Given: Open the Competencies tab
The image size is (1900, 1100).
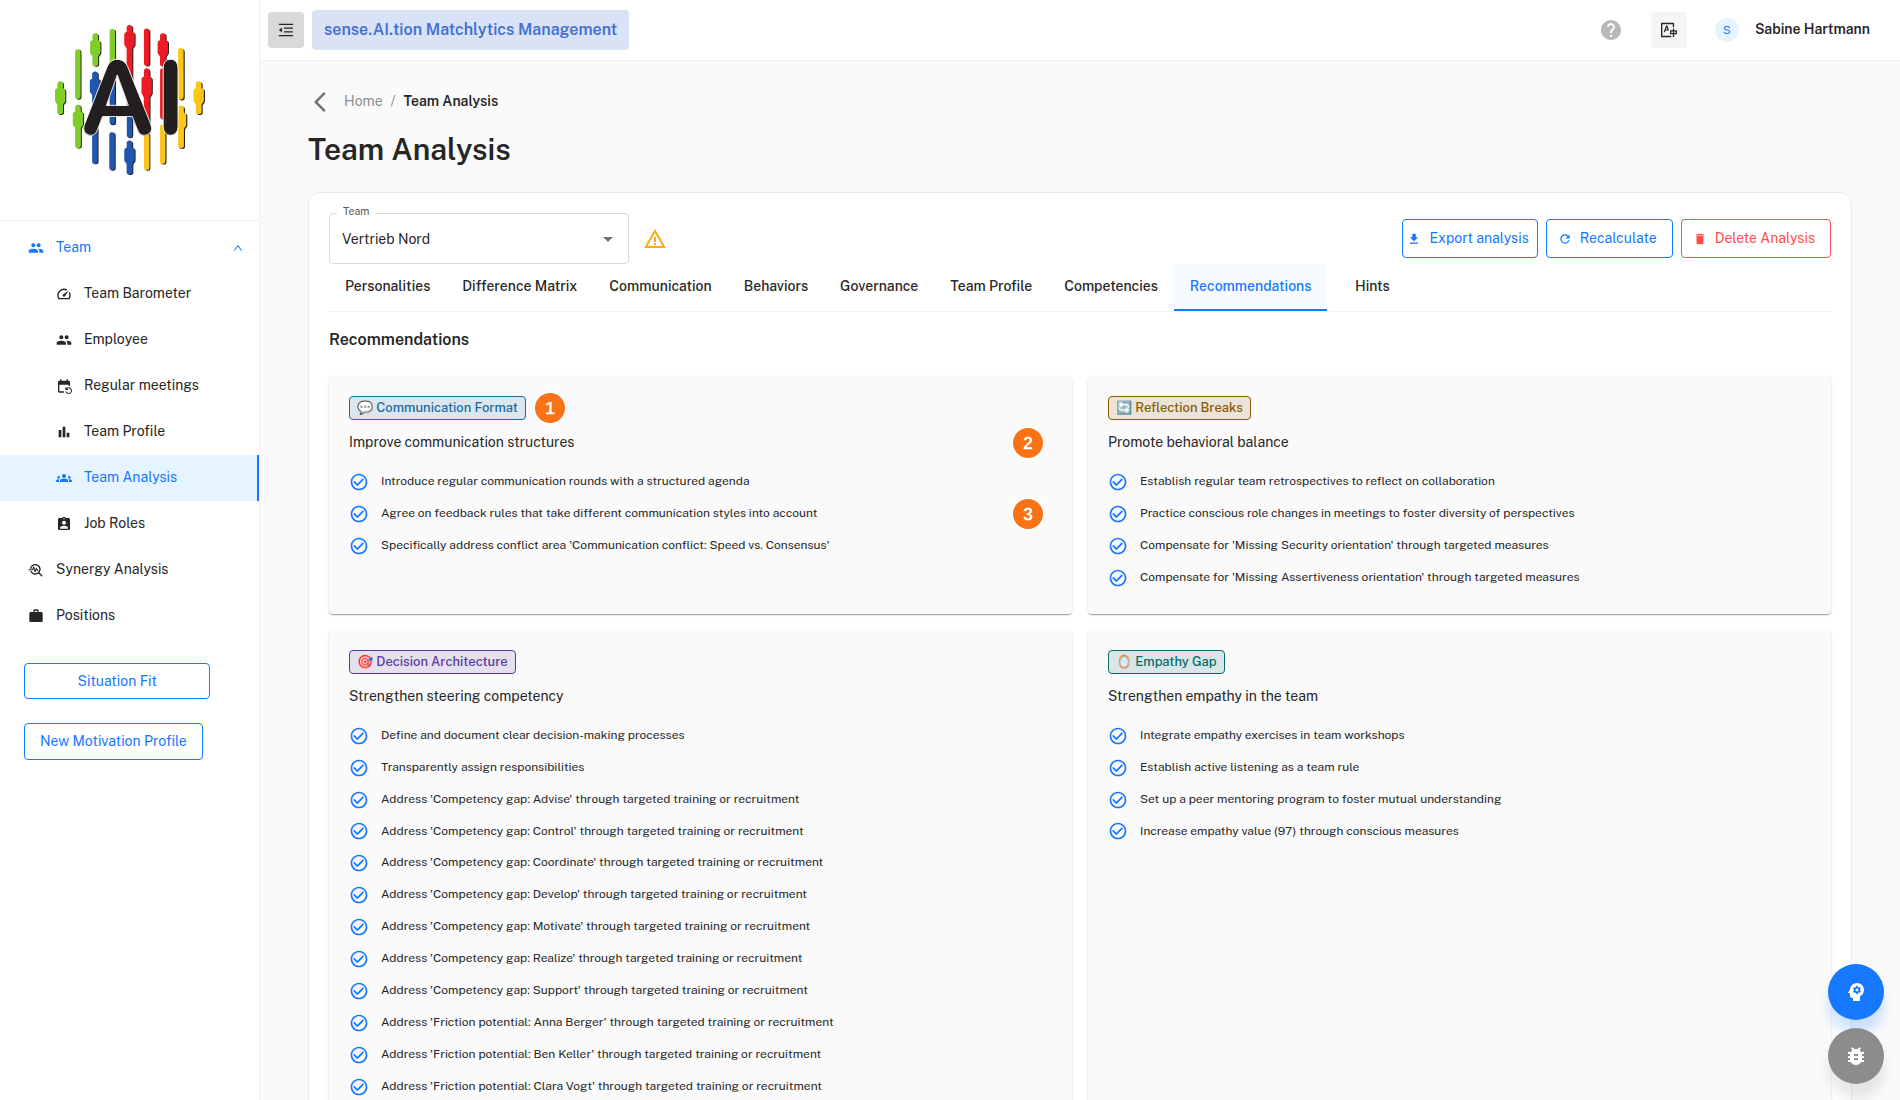Looking at the screenshot, I should point(1111,287).
